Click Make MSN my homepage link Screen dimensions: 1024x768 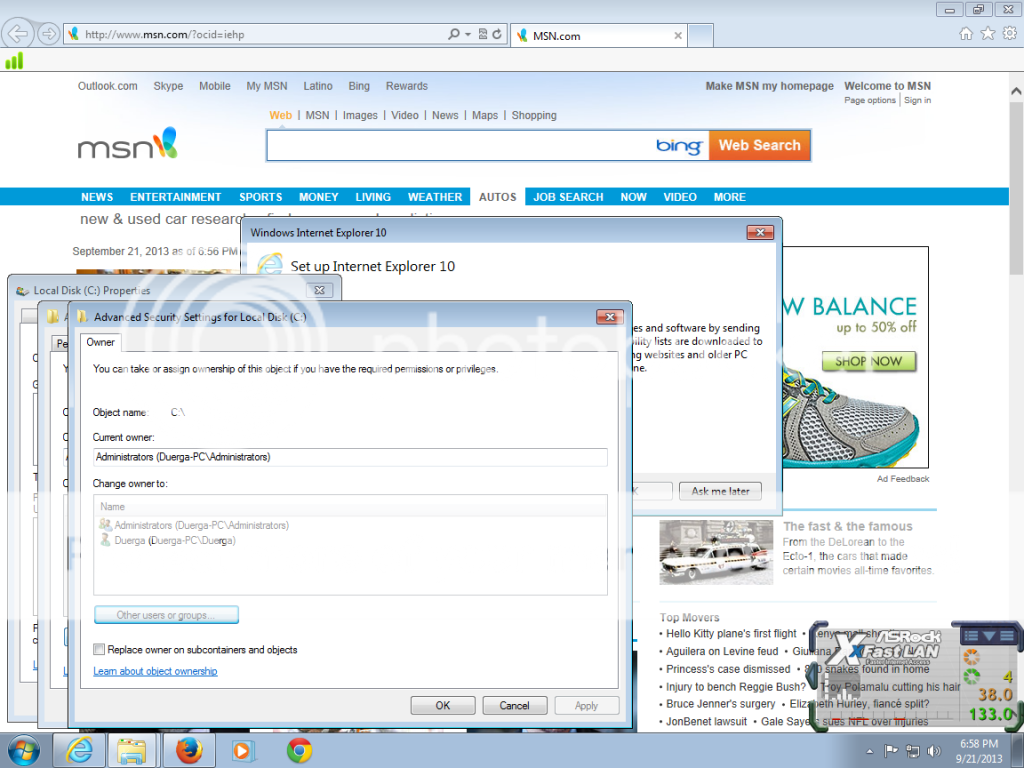point(769,86)
